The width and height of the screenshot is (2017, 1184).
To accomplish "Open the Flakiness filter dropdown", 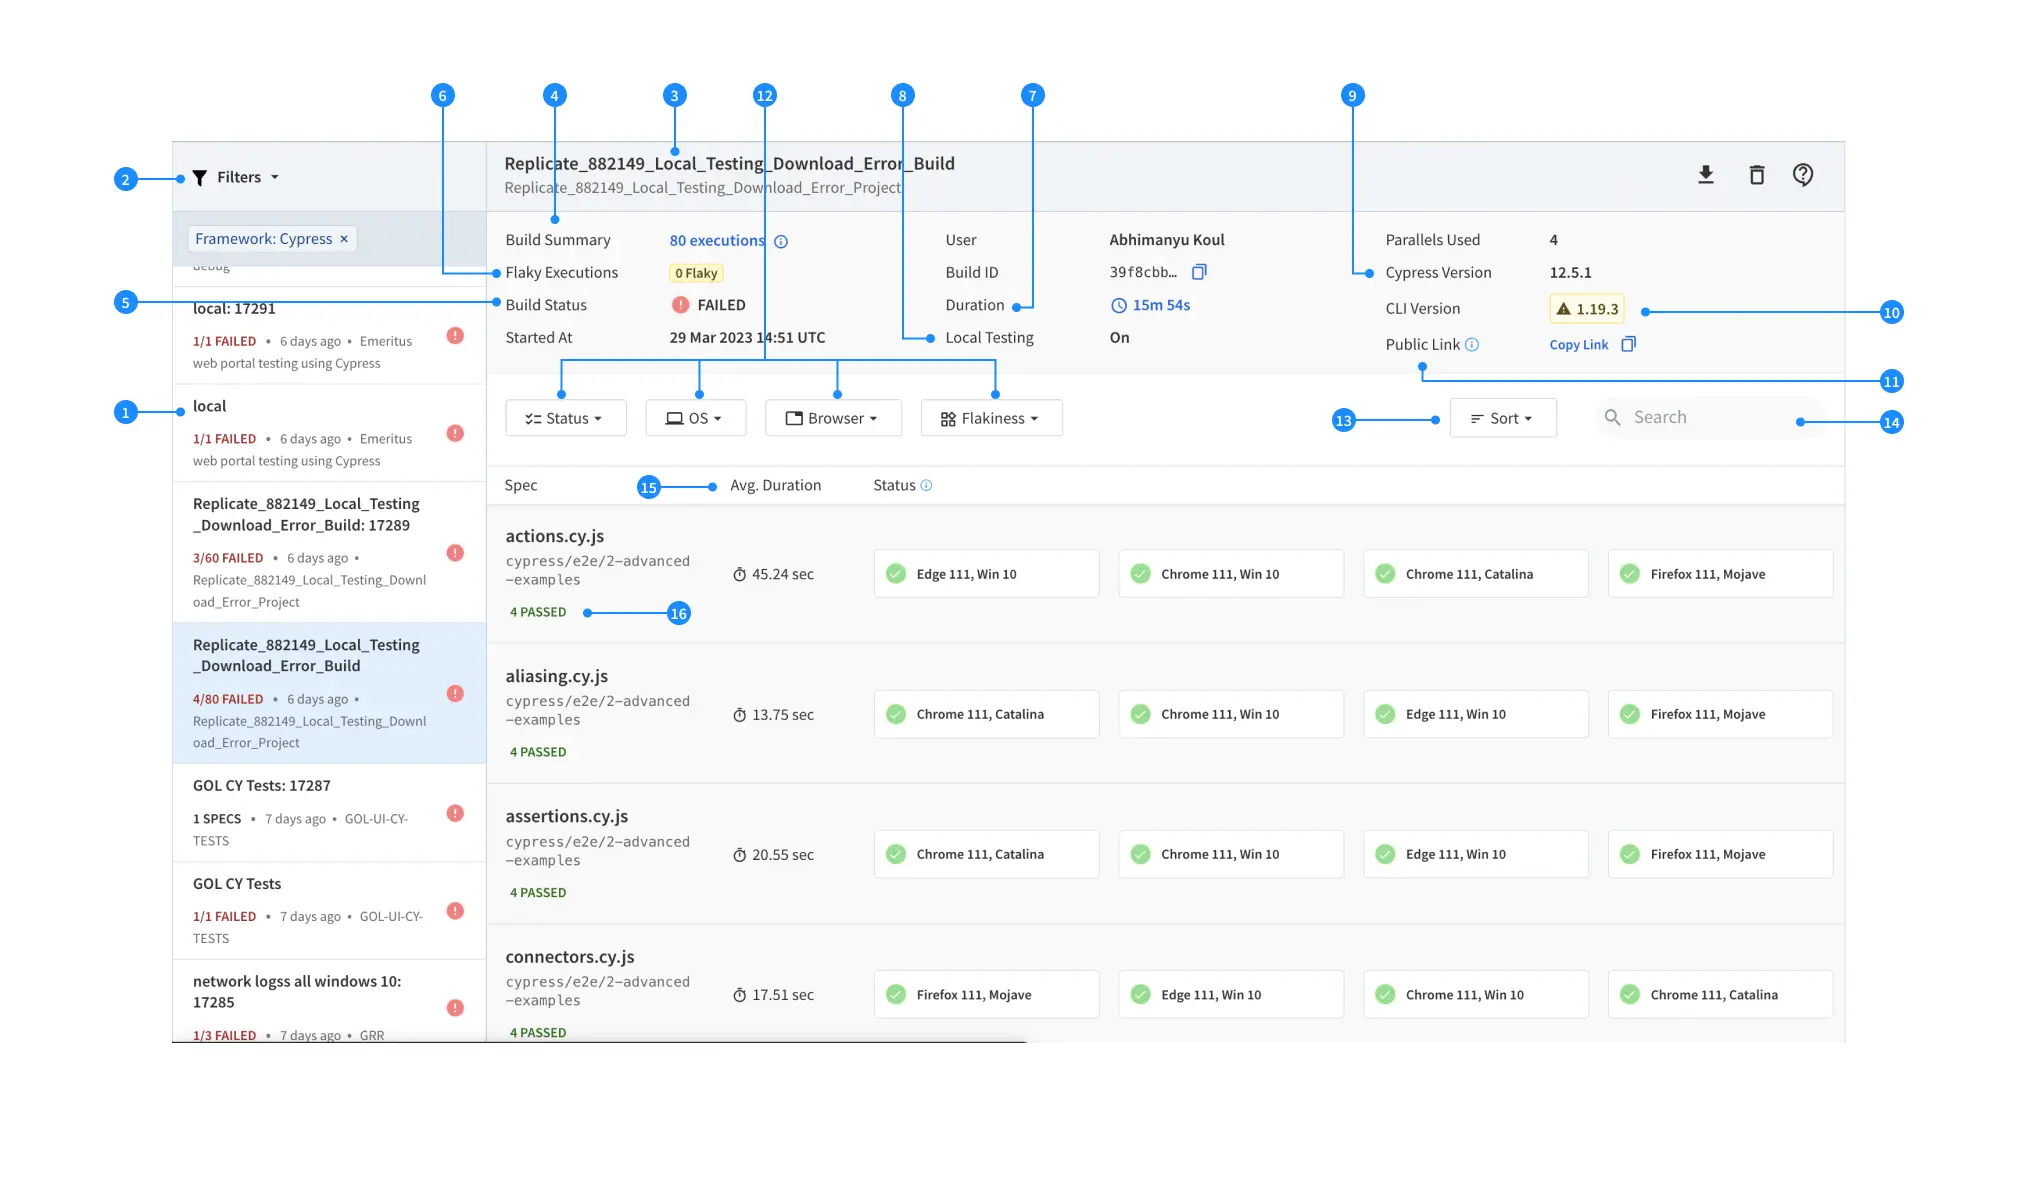I will 990,418.
